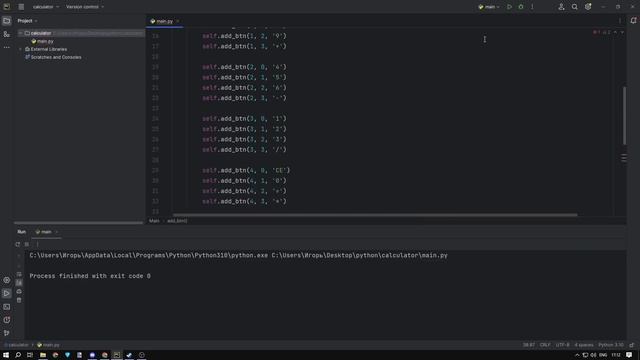Close the main run tab
Viewport: 640px width, 360px height.
tap(56, 232)
